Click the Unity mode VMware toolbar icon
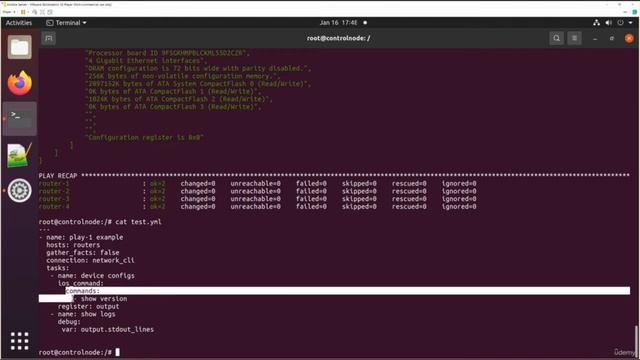This screenshot has height=360, width=640. point(50,12)
